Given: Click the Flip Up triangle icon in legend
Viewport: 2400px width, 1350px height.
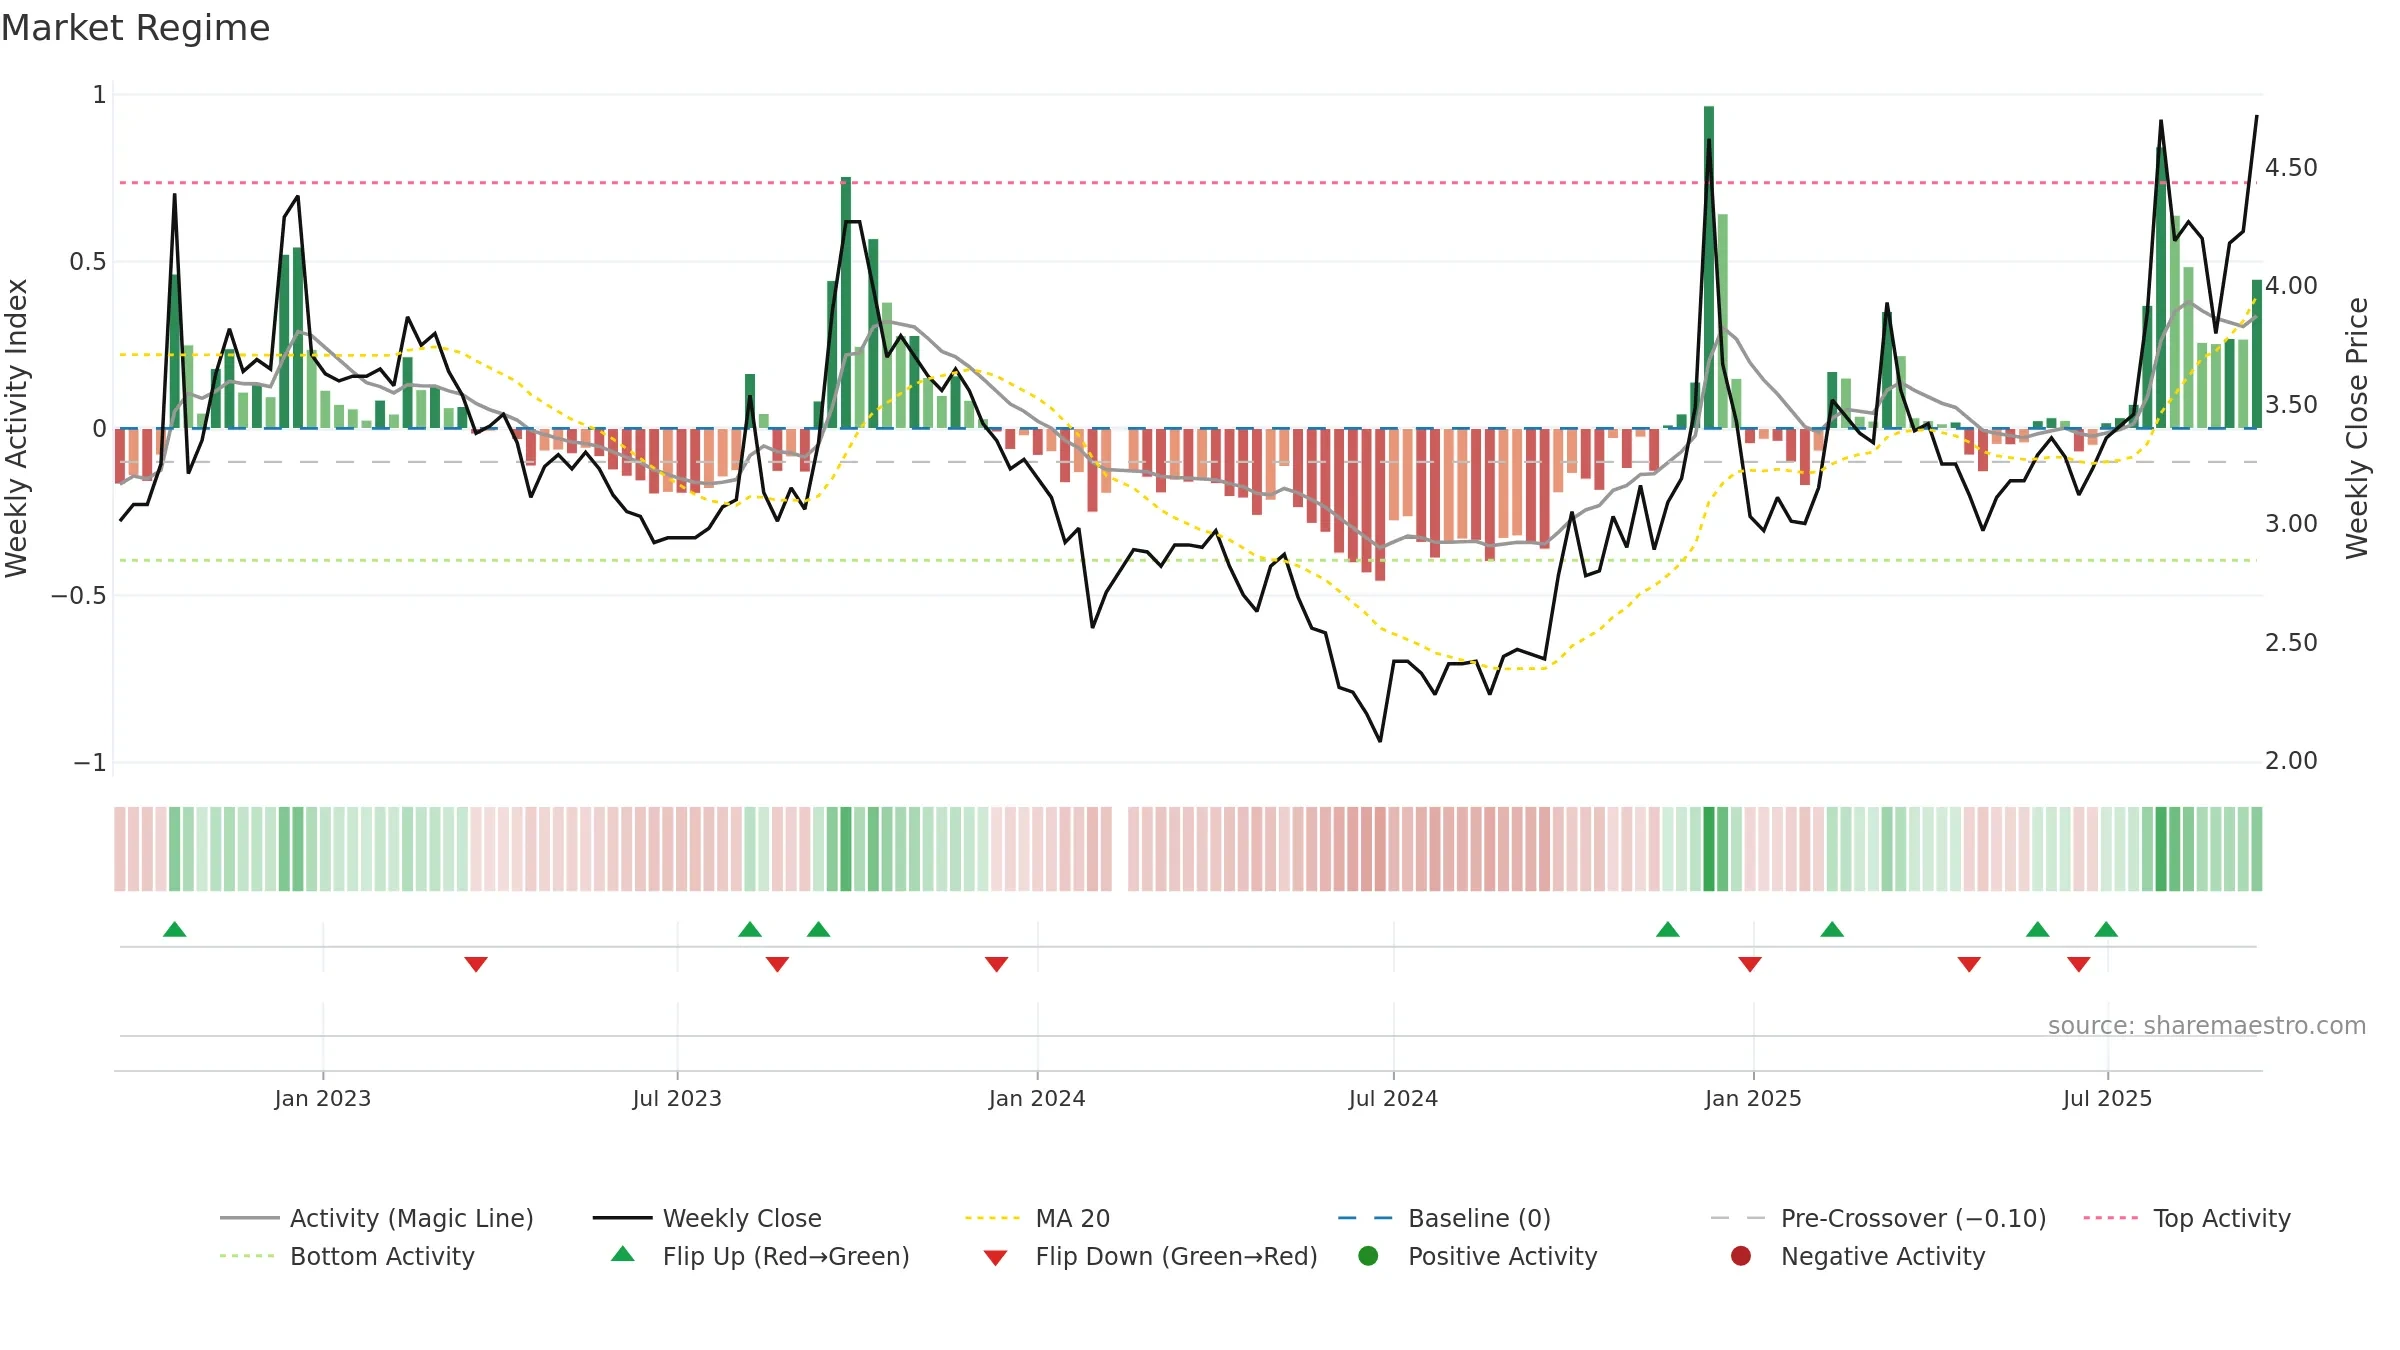Looking at the screenshot, I should pyautogui.click(x=623, y=1254).
